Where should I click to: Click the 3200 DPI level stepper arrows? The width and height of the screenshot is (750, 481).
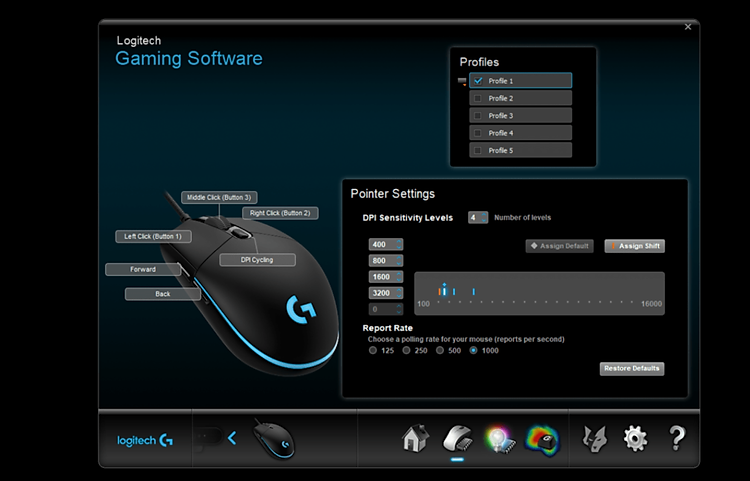pos(398,293)
